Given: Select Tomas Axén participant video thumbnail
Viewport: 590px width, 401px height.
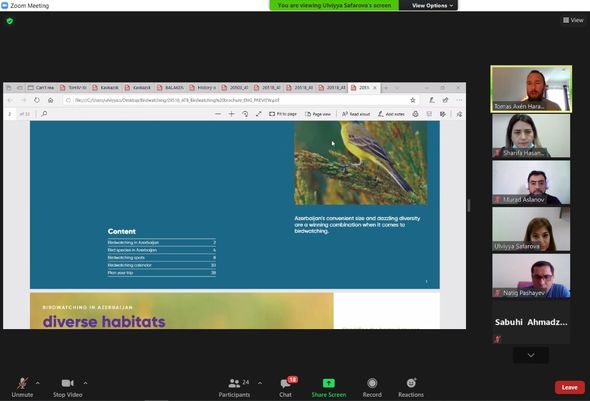Looking at the screenshot, I should point(531,89).
